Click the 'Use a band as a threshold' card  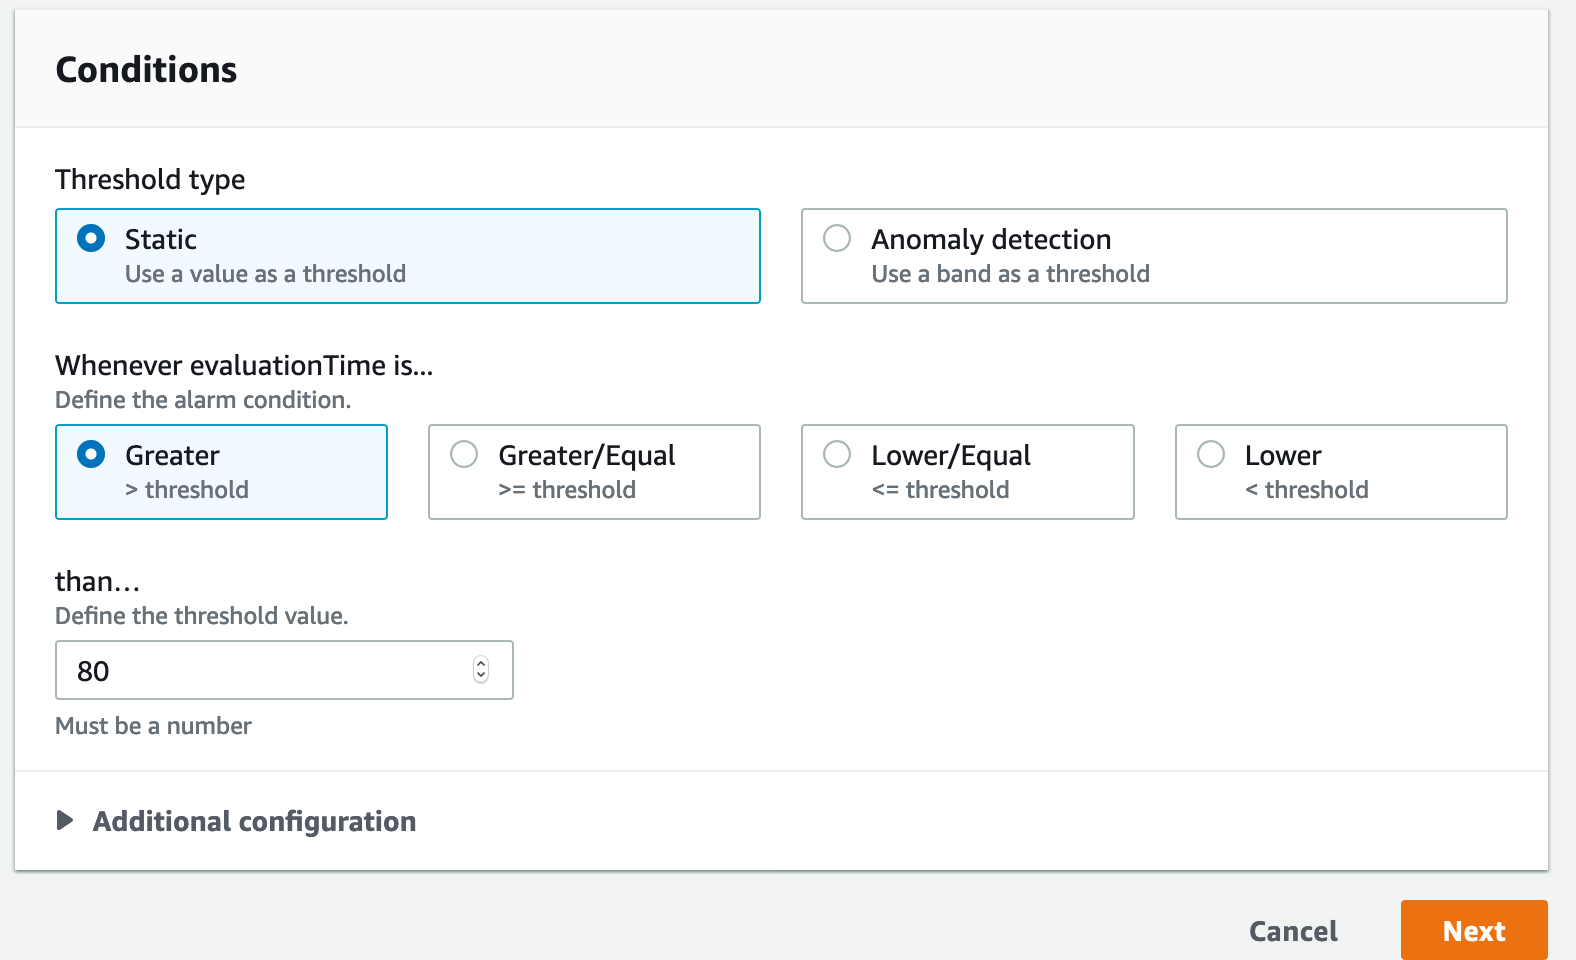tap(1154, 256)
